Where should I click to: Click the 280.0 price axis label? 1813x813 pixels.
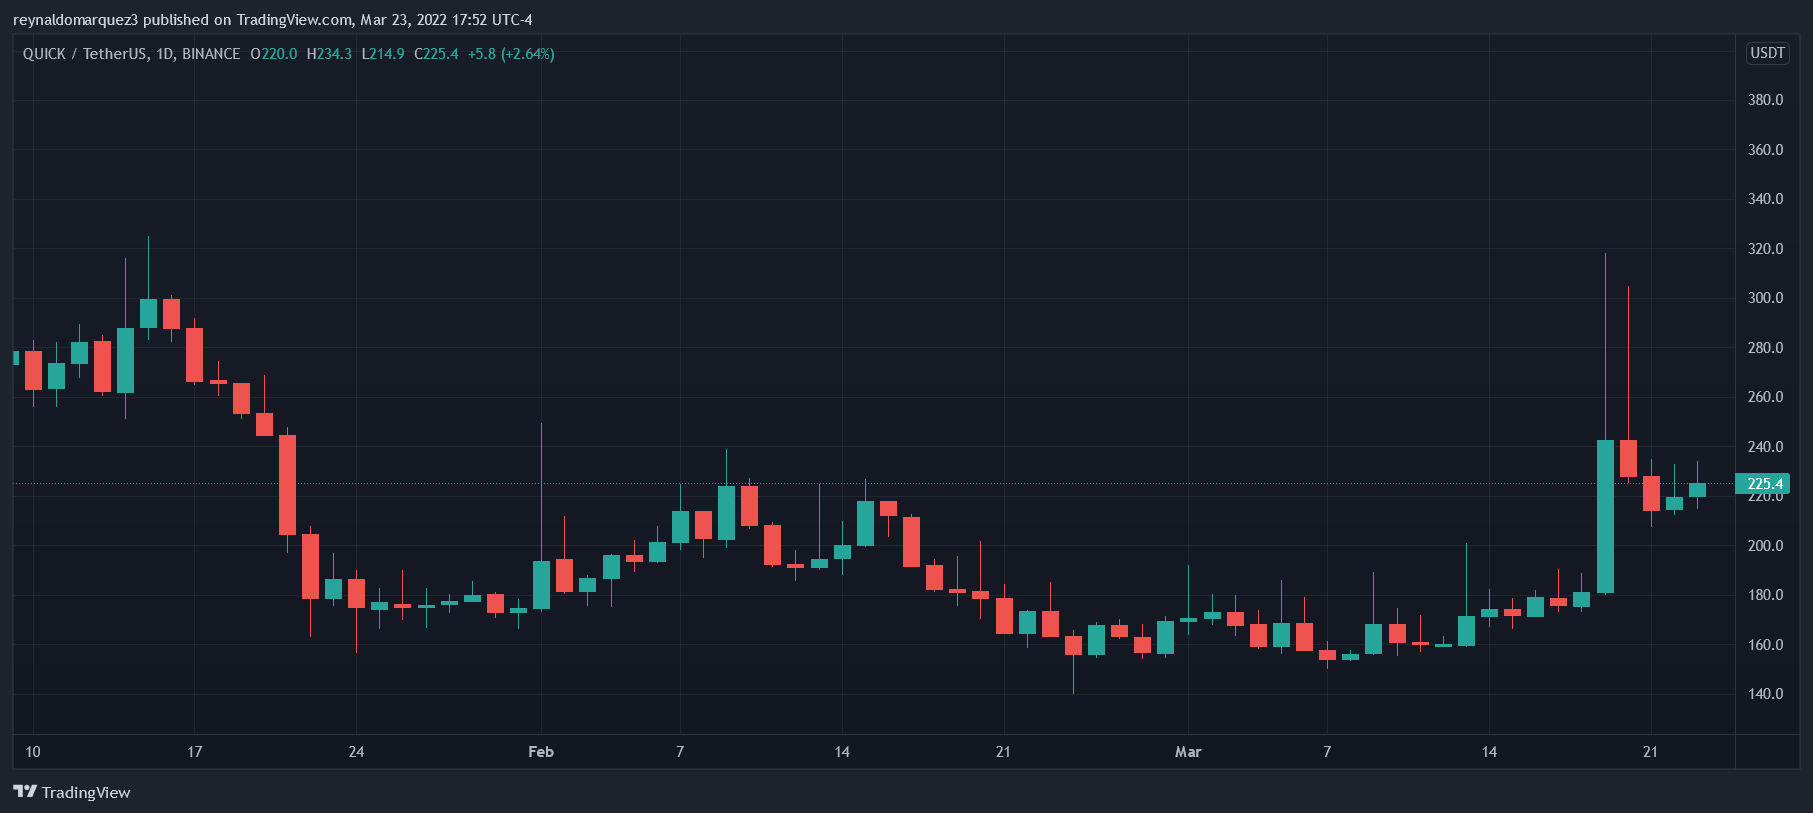pos(1765,348)
